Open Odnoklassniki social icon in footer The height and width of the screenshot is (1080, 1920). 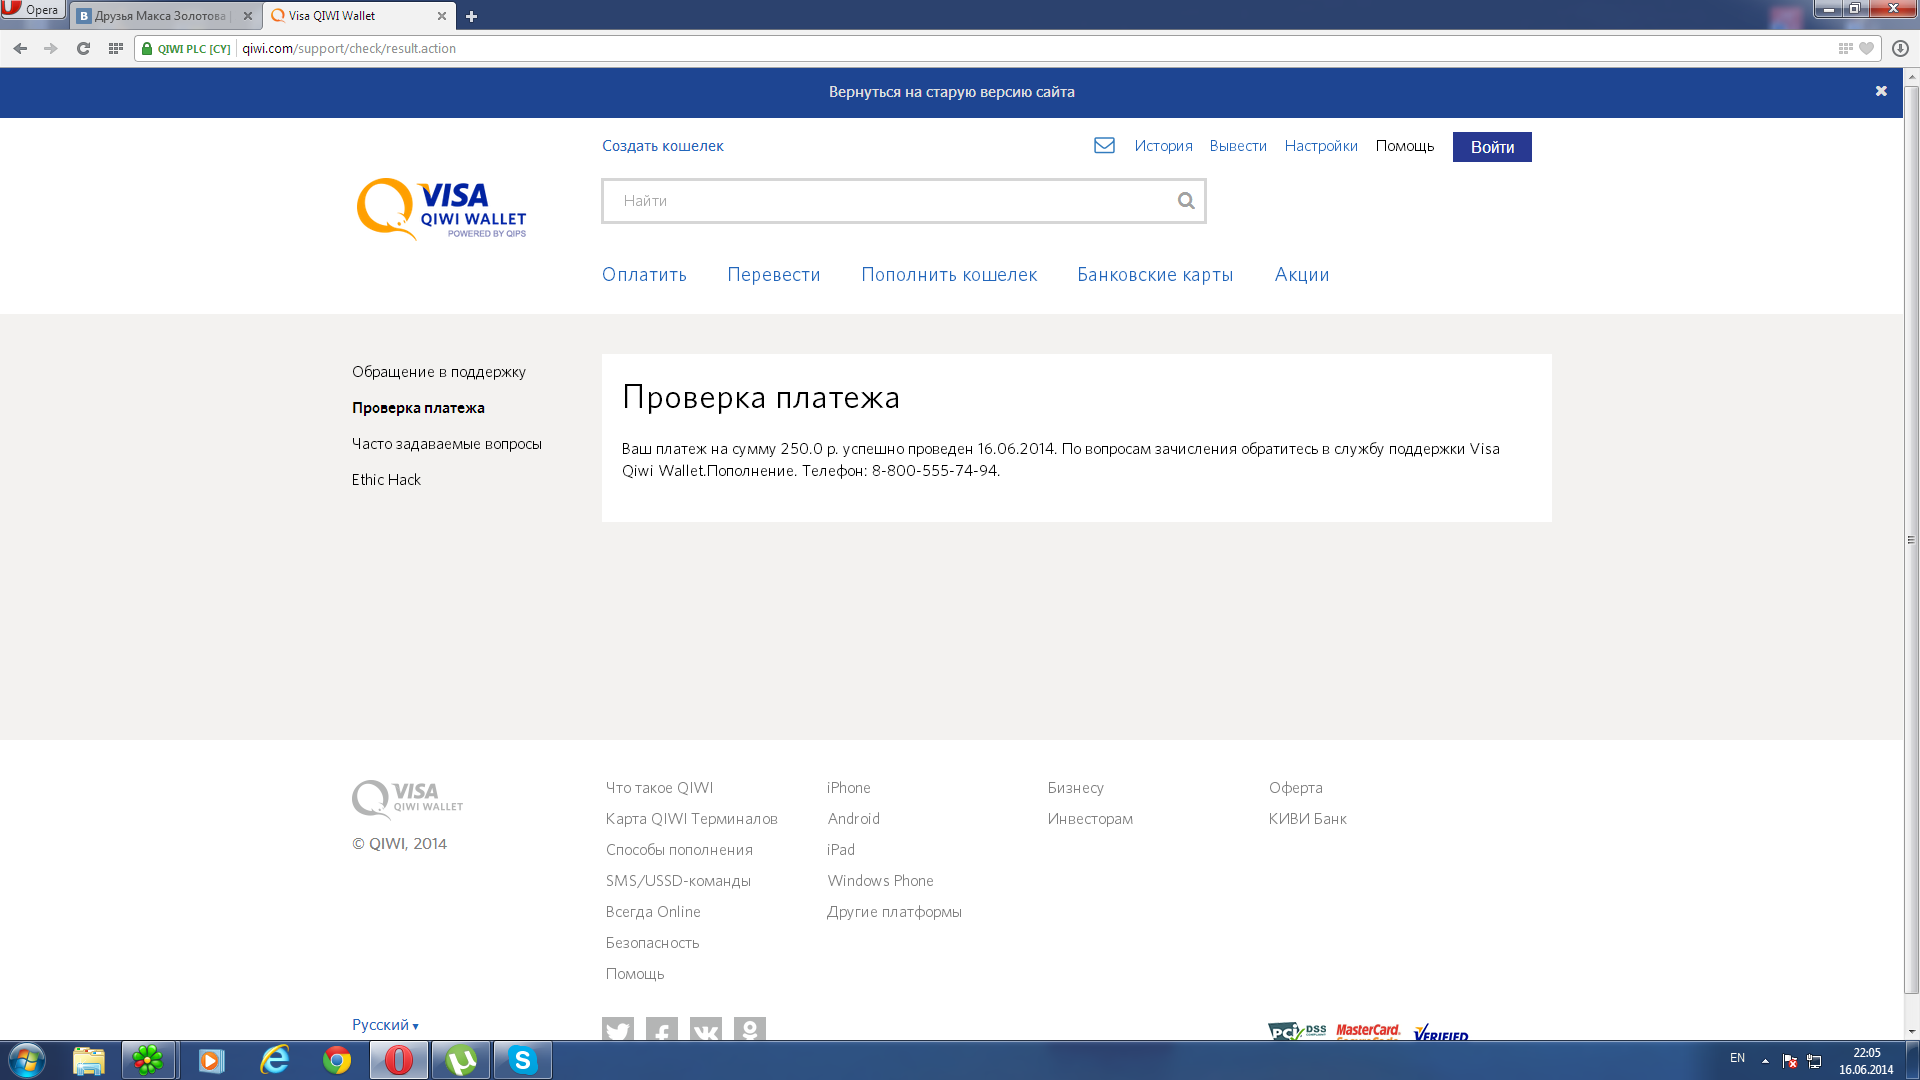point(750,1029)
